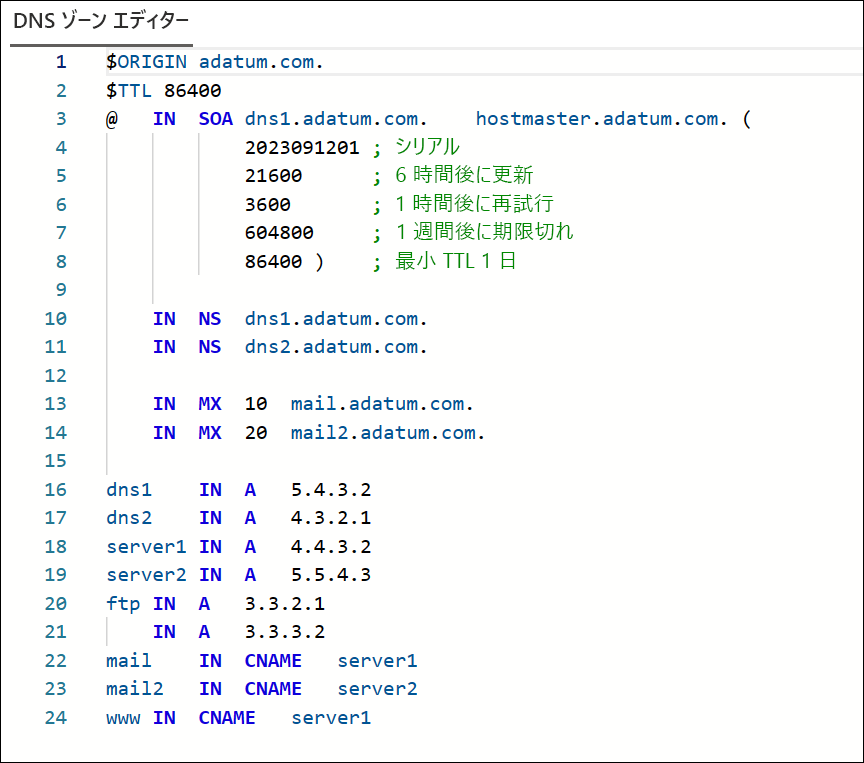Screen dimensions: 864x763
Task: Click the ftp hostname on line 20
Action: [x=124, y=604]
